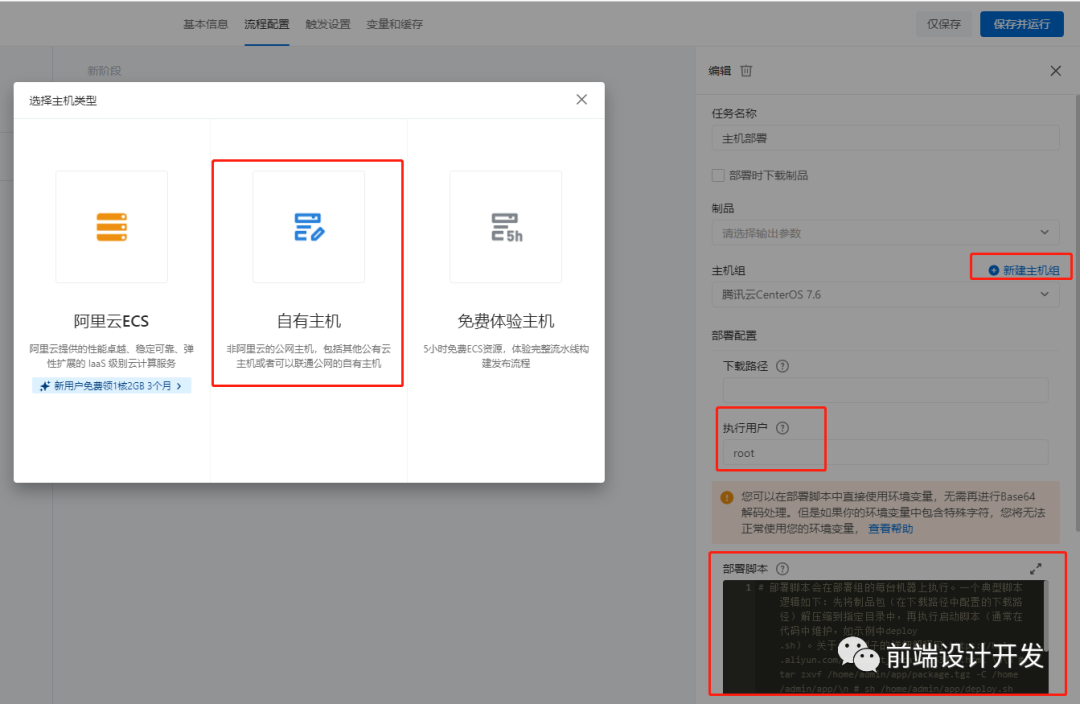Image resolution: width=1080 pixels, height=704 pixels.
Task: Focus the 执行用户 input containing root
Action: [x=885, y=453]
